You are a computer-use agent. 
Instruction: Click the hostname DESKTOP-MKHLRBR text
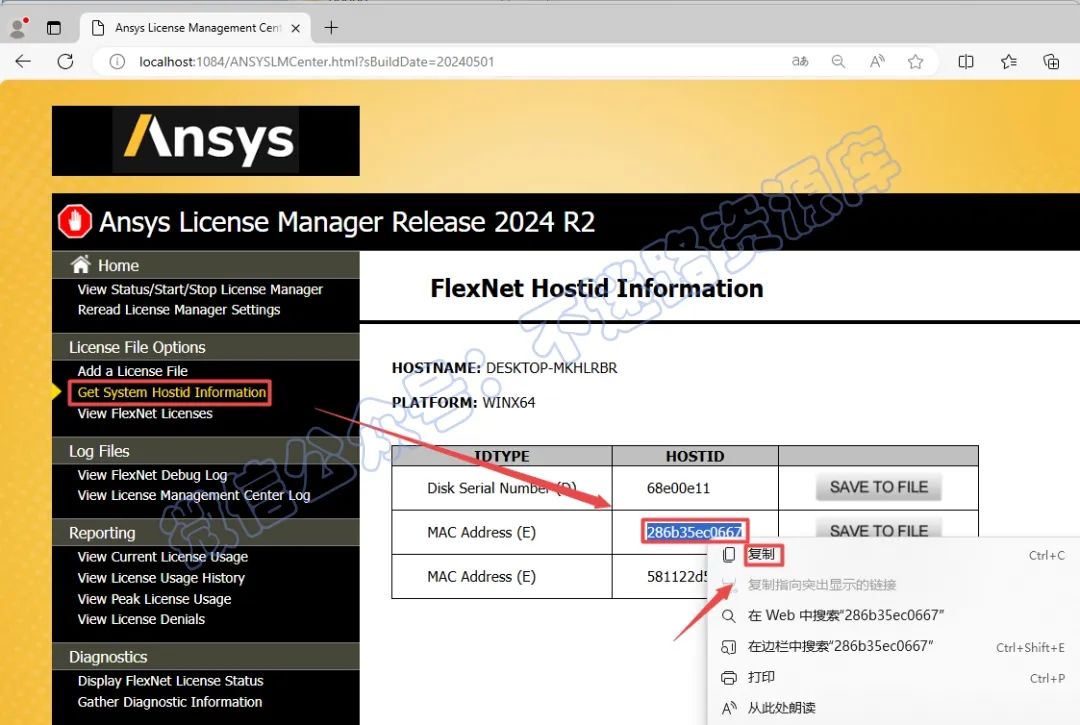tap(552, 368)
